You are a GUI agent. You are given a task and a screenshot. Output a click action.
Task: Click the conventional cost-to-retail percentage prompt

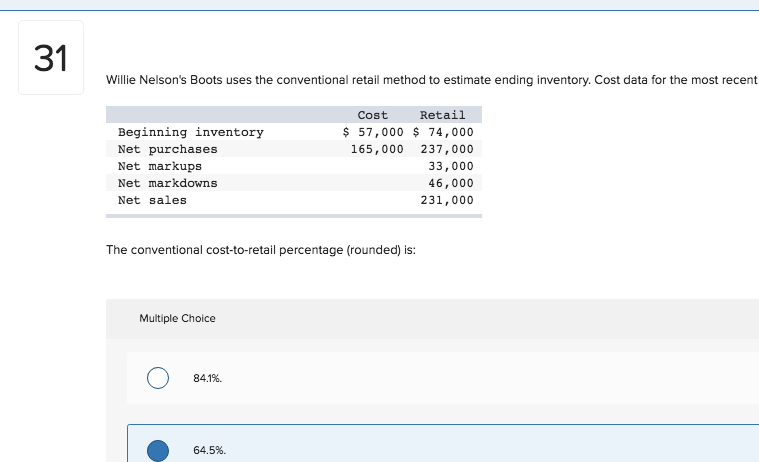[x=261, y=250]
